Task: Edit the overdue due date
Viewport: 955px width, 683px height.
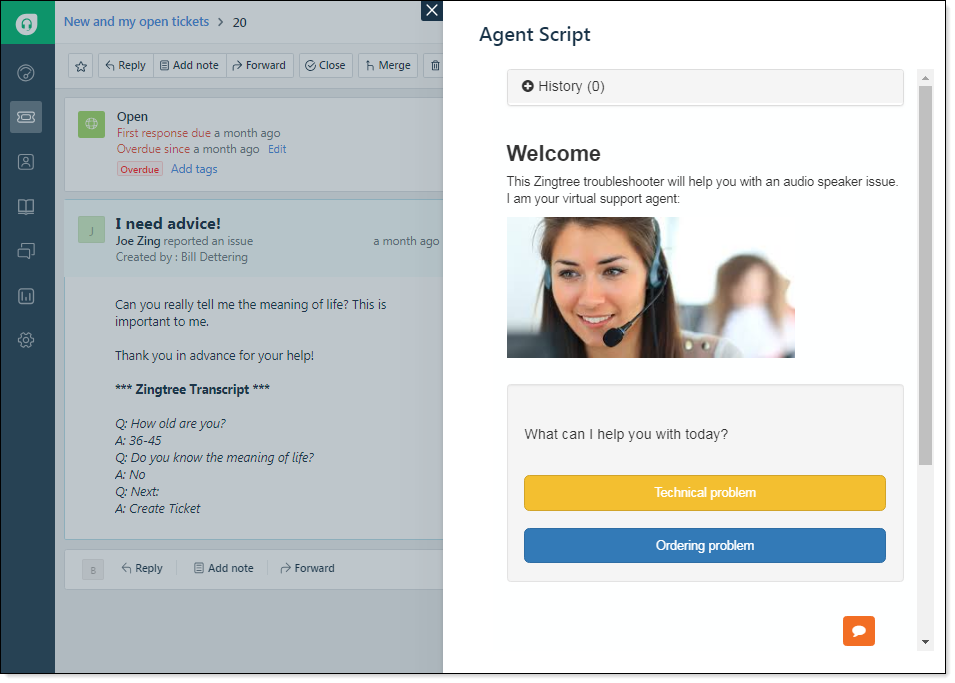Action: point(277,148)
